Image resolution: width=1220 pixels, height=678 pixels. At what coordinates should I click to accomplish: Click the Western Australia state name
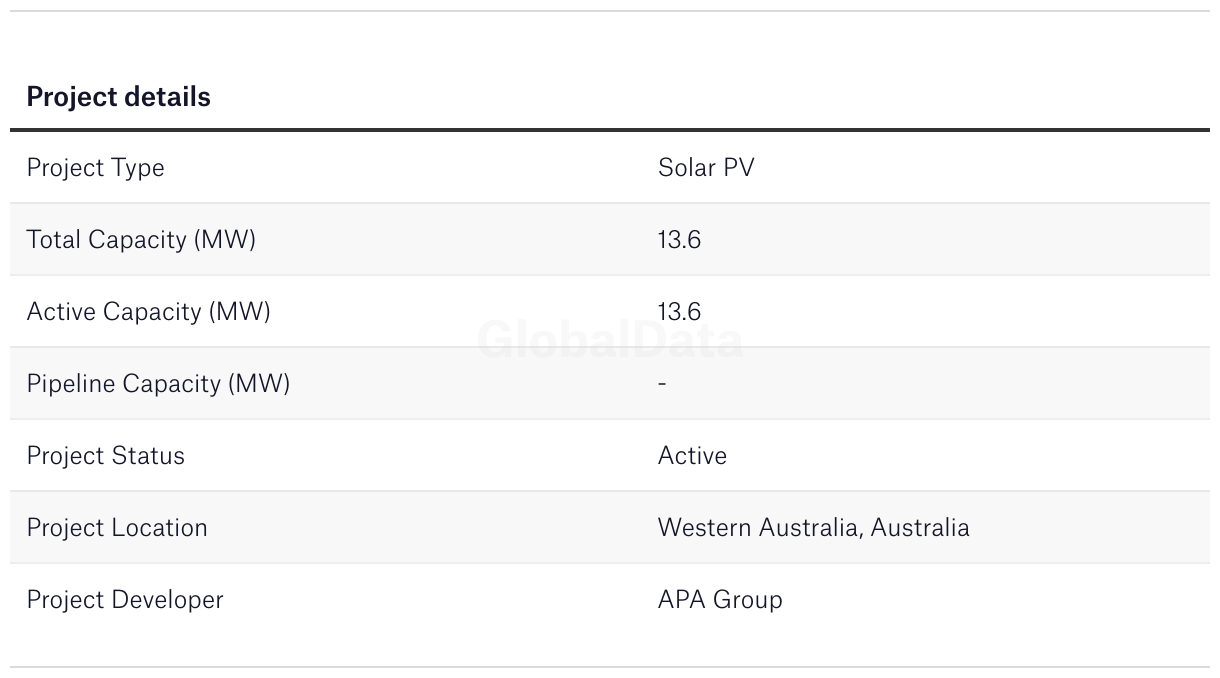[759, 527]
